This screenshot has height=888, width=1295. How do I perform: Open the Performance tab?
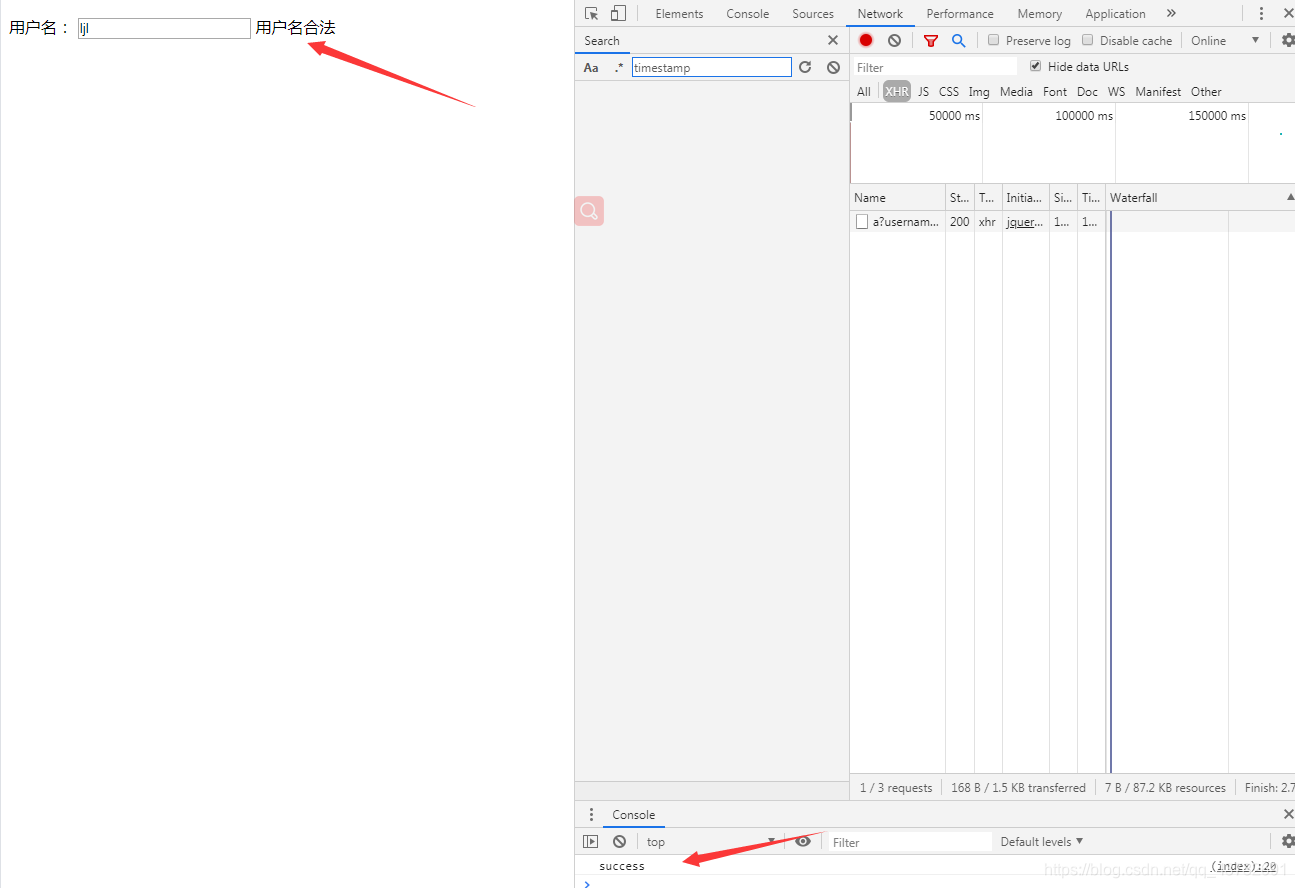(960, 13)
